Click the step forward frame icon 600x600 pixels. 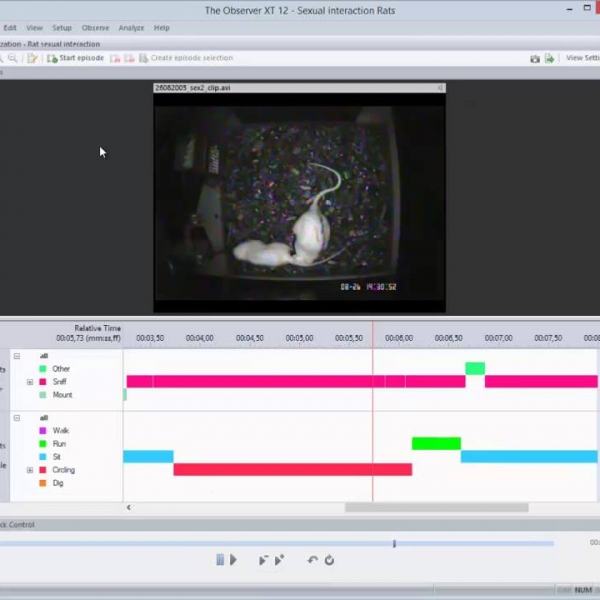pos(279,560)
